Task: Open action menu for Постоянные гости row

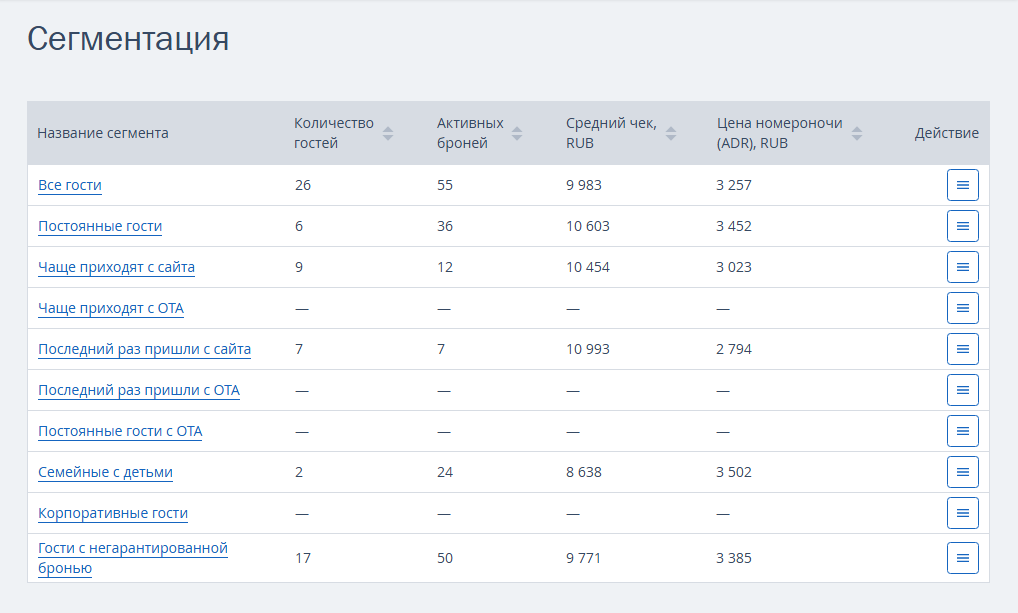Action: tap(962, 226)
